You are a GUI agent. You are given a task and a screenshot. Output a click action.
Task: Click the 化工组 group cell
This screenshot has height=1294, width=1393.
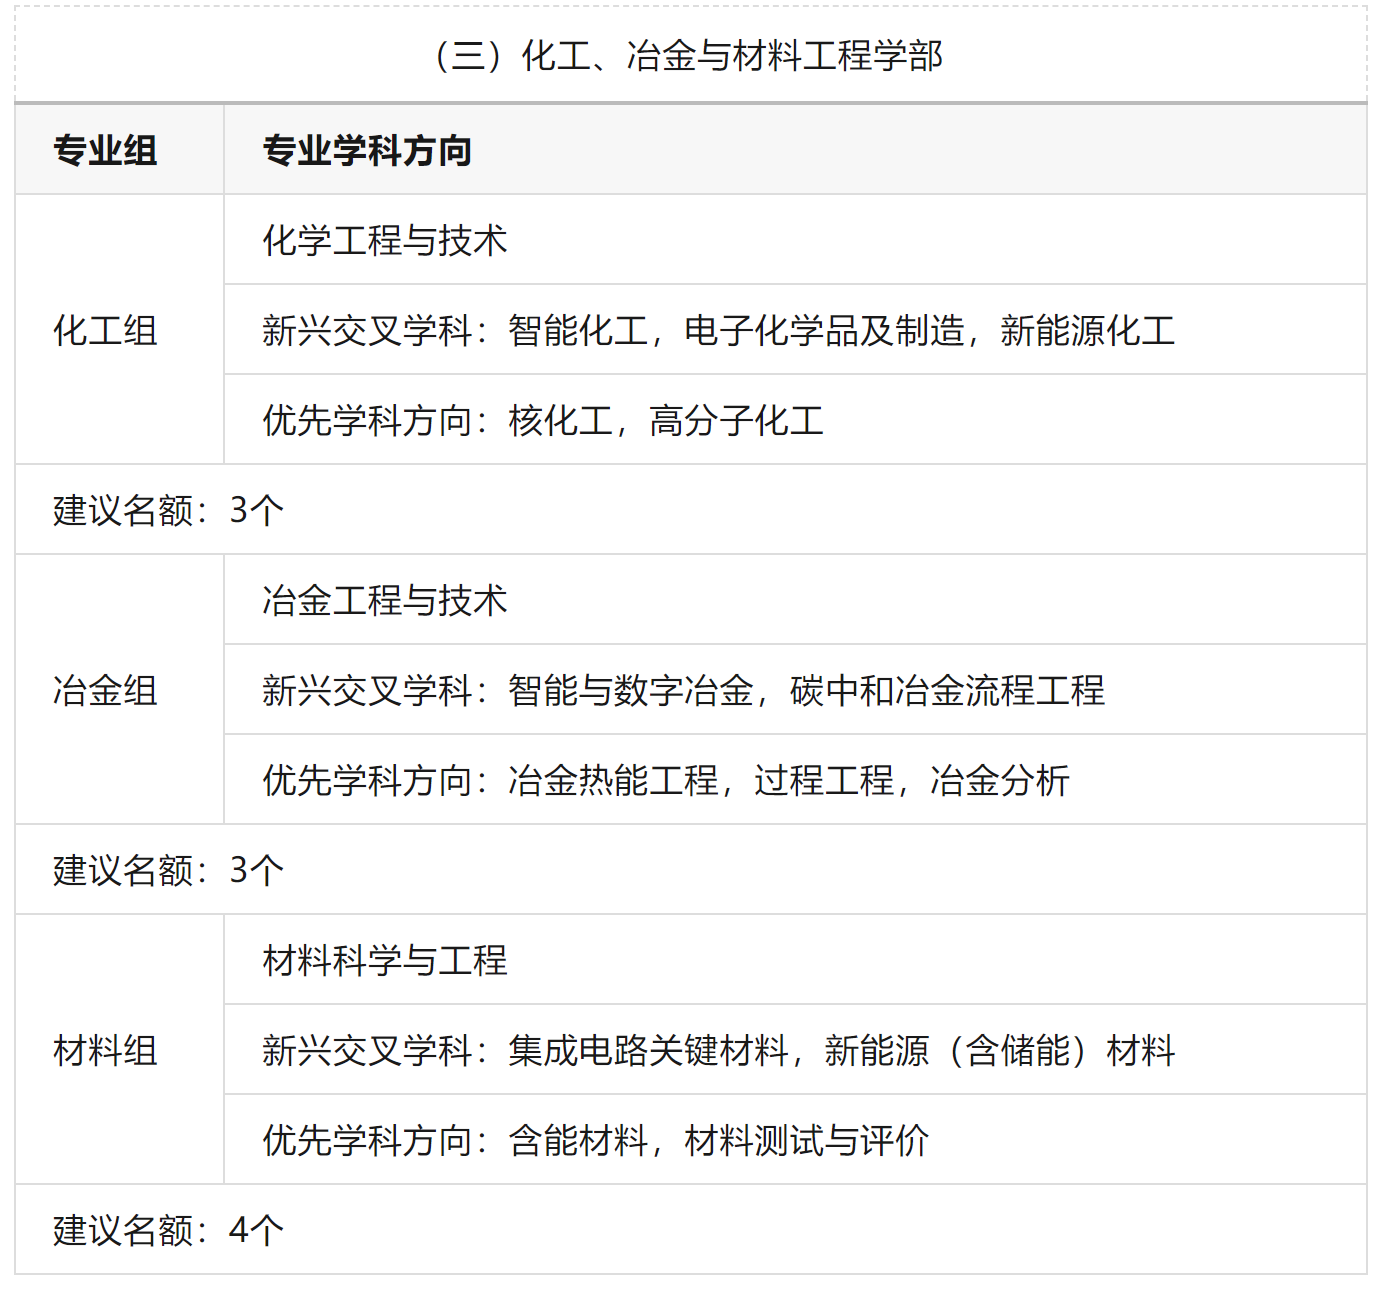pyautogui.click(x=105, y=331)
